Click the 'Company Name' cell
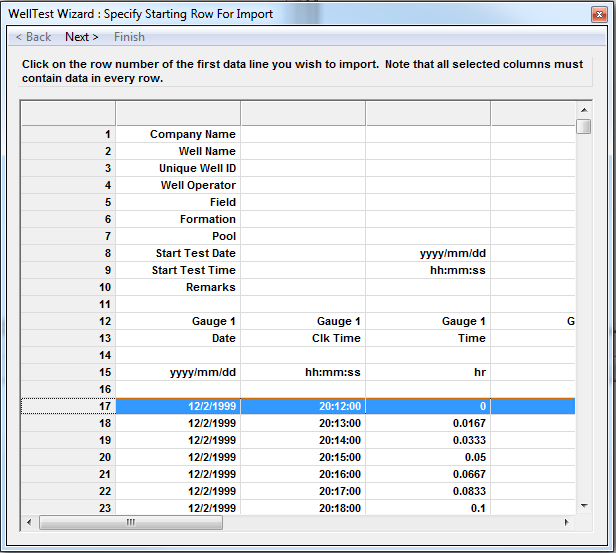 178,134
